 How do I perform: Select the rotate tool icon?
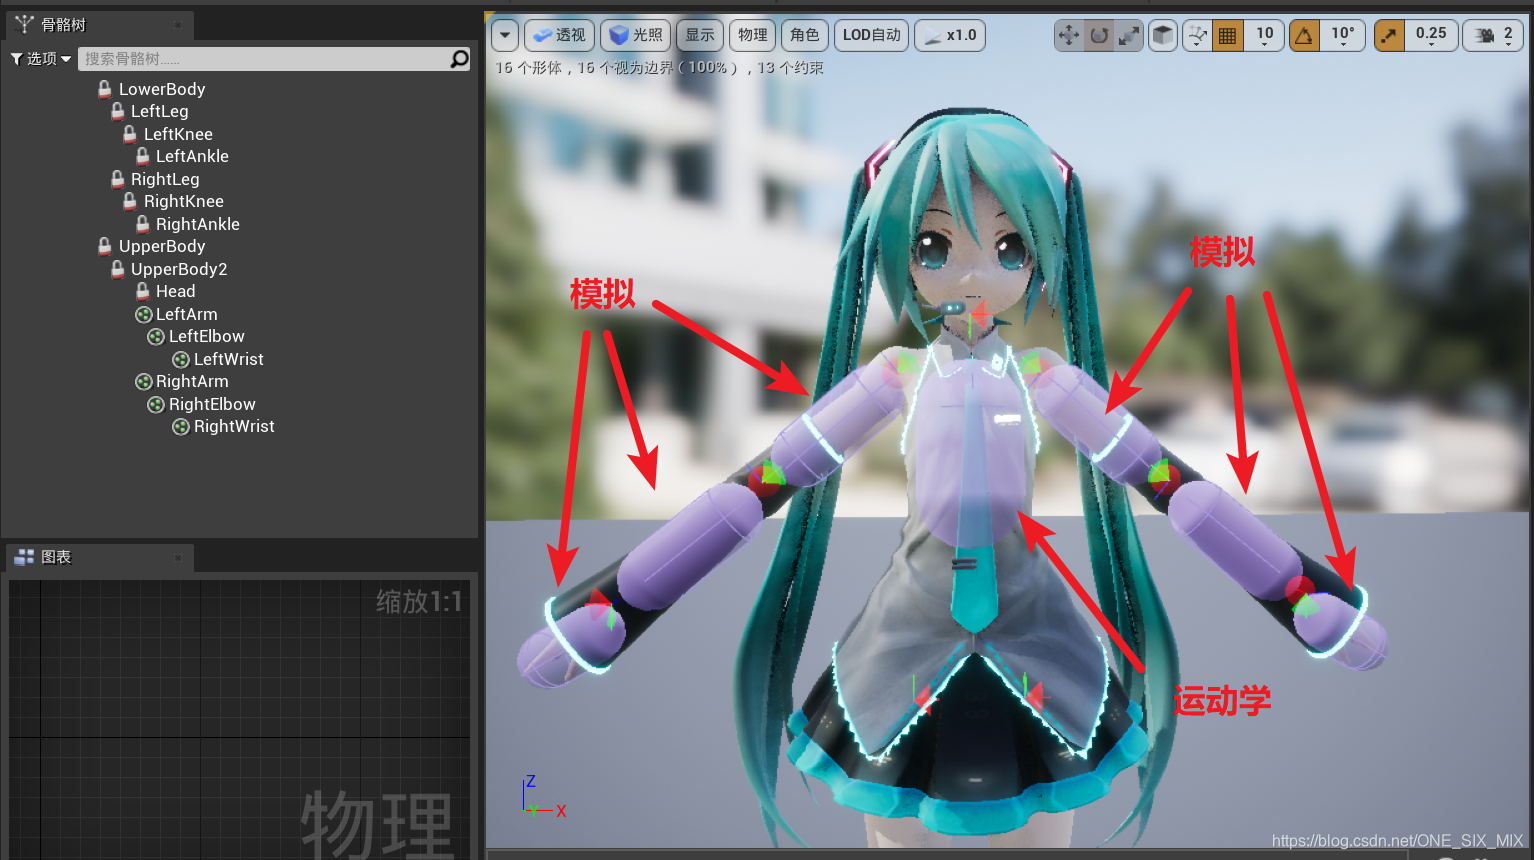click(1098, 35)
